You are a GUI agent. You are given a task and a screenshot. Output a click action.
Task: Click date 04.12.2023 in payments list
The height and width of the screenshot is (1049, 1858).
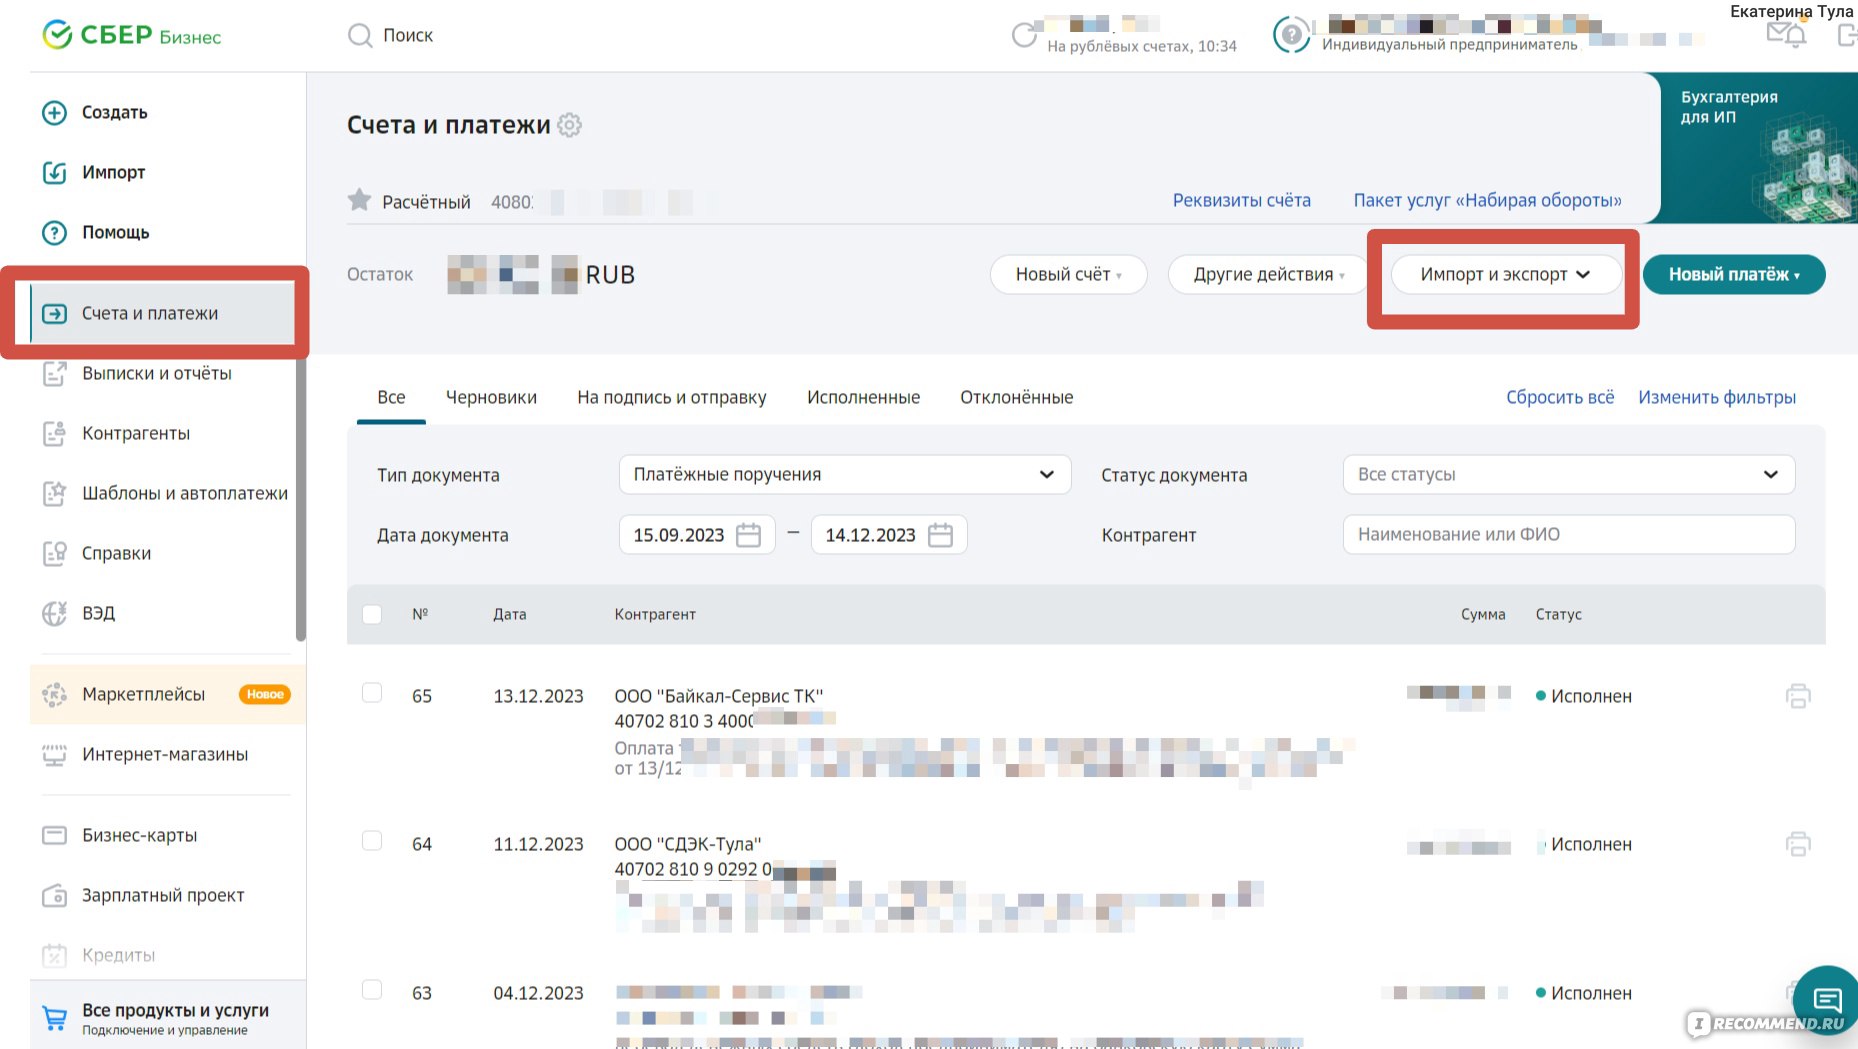coord(538,993)
